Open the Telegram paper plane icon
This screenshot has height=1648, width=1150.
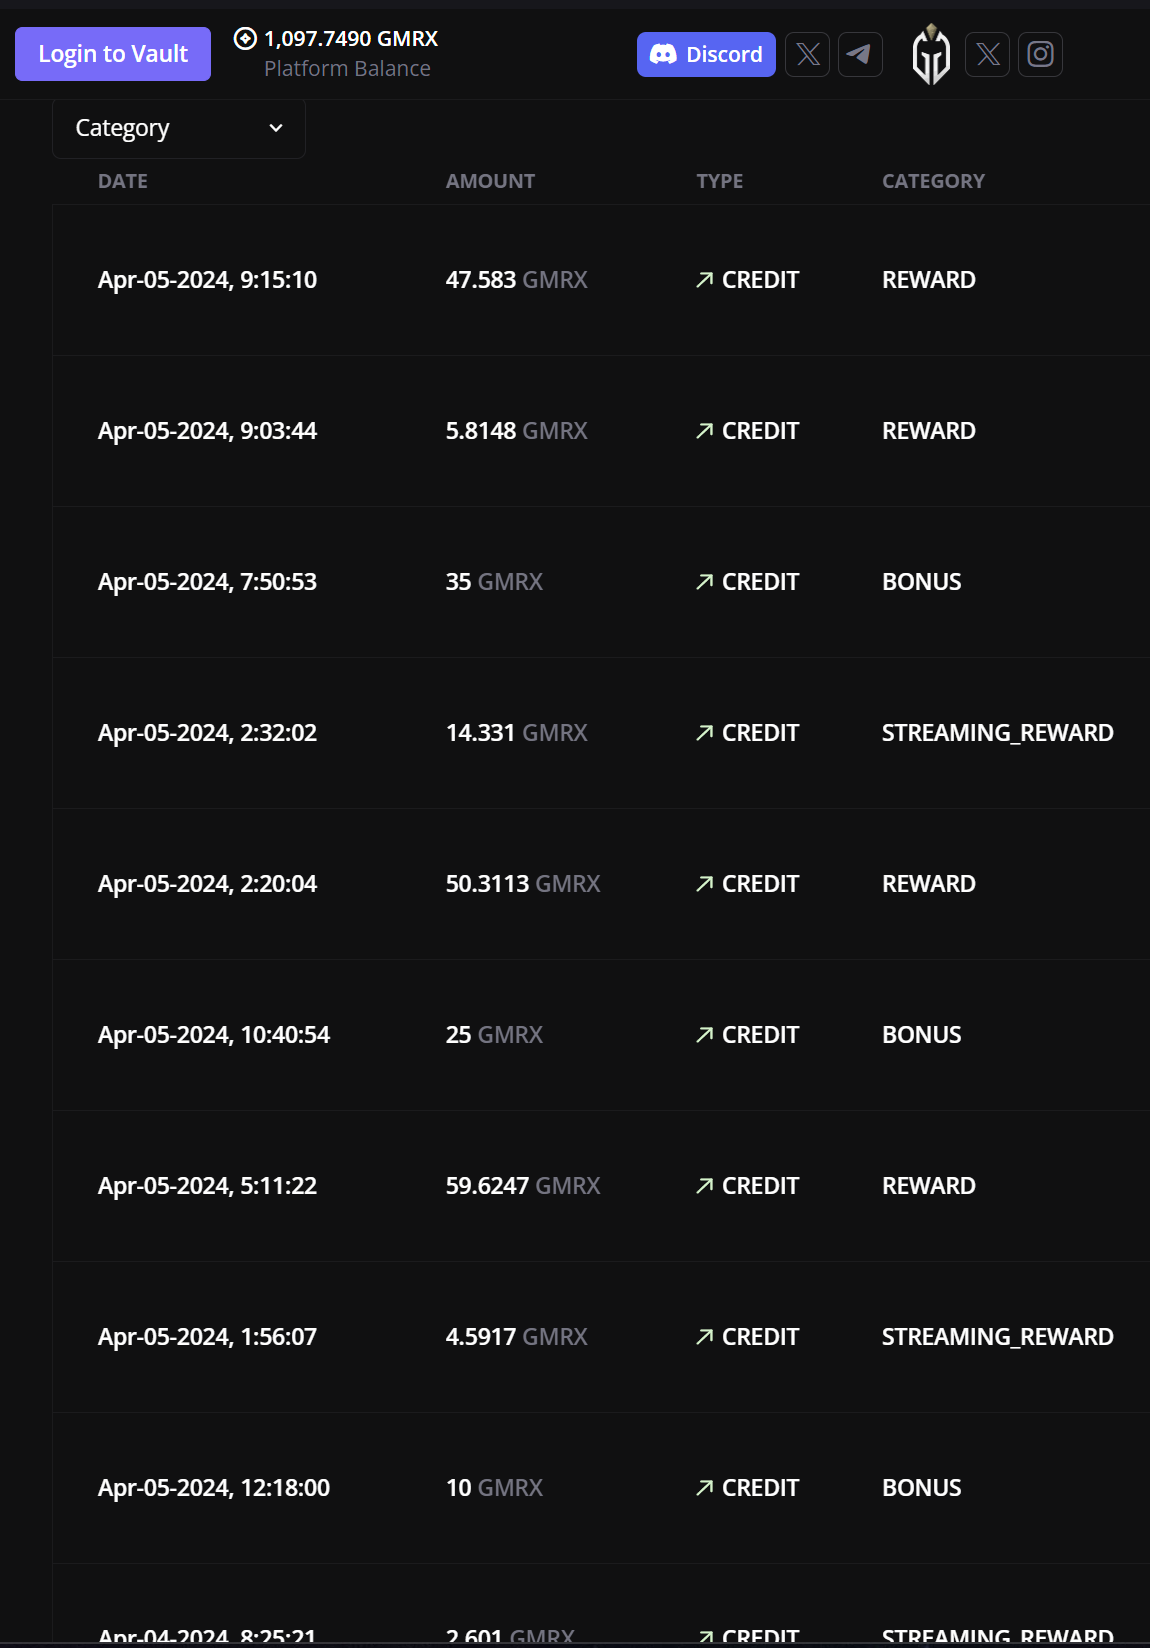pyautogui.click(x=859, y=54)
